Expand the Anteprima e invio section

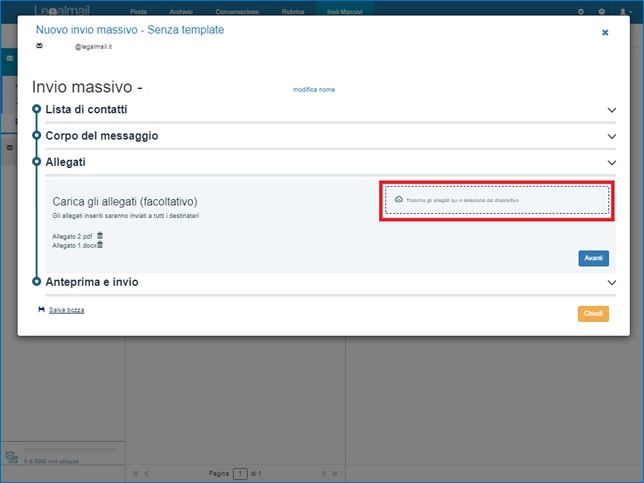pyautogui.click(x=611, y=283)
